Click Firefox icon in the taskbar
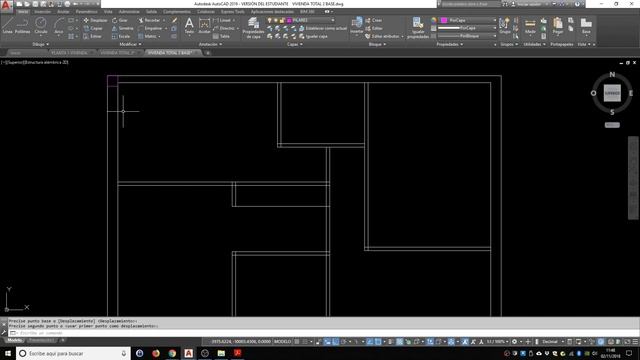The image size is (640, 360). coord(156,353)
